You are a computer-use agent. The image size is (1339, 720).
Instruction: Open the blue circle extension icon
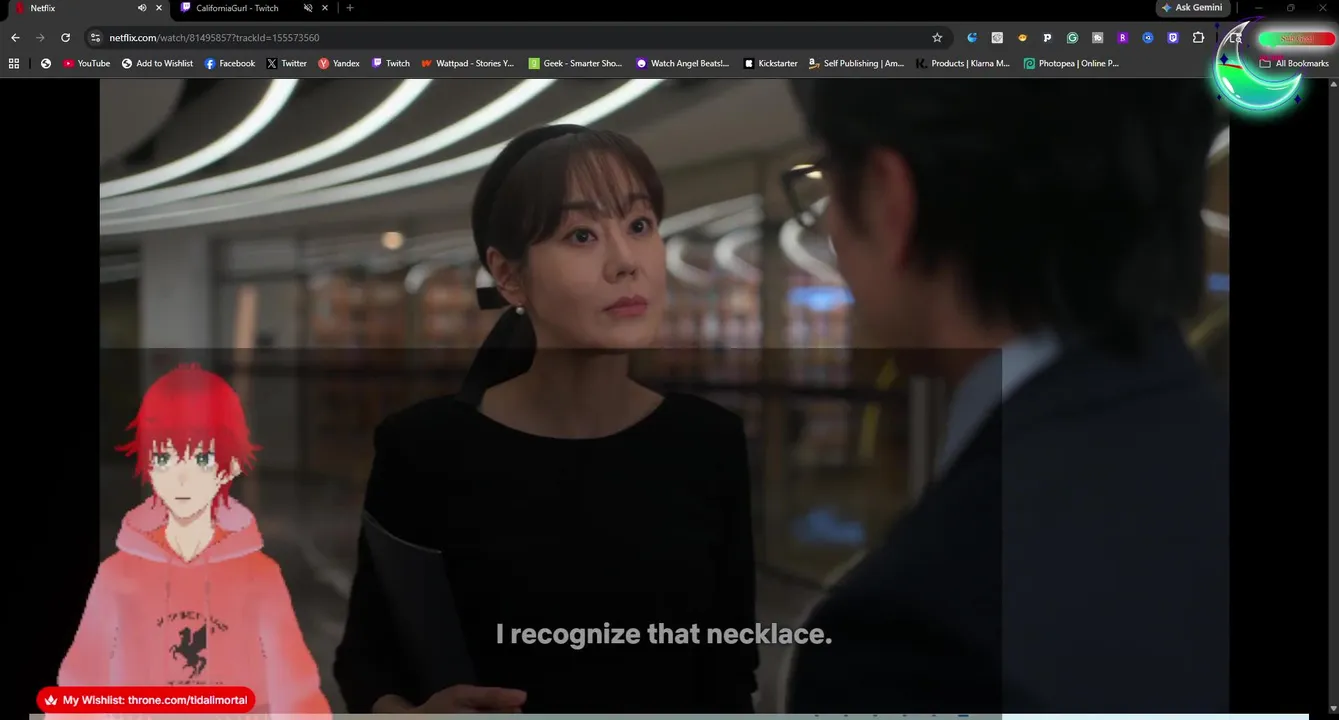click(x=1148, y=38)
